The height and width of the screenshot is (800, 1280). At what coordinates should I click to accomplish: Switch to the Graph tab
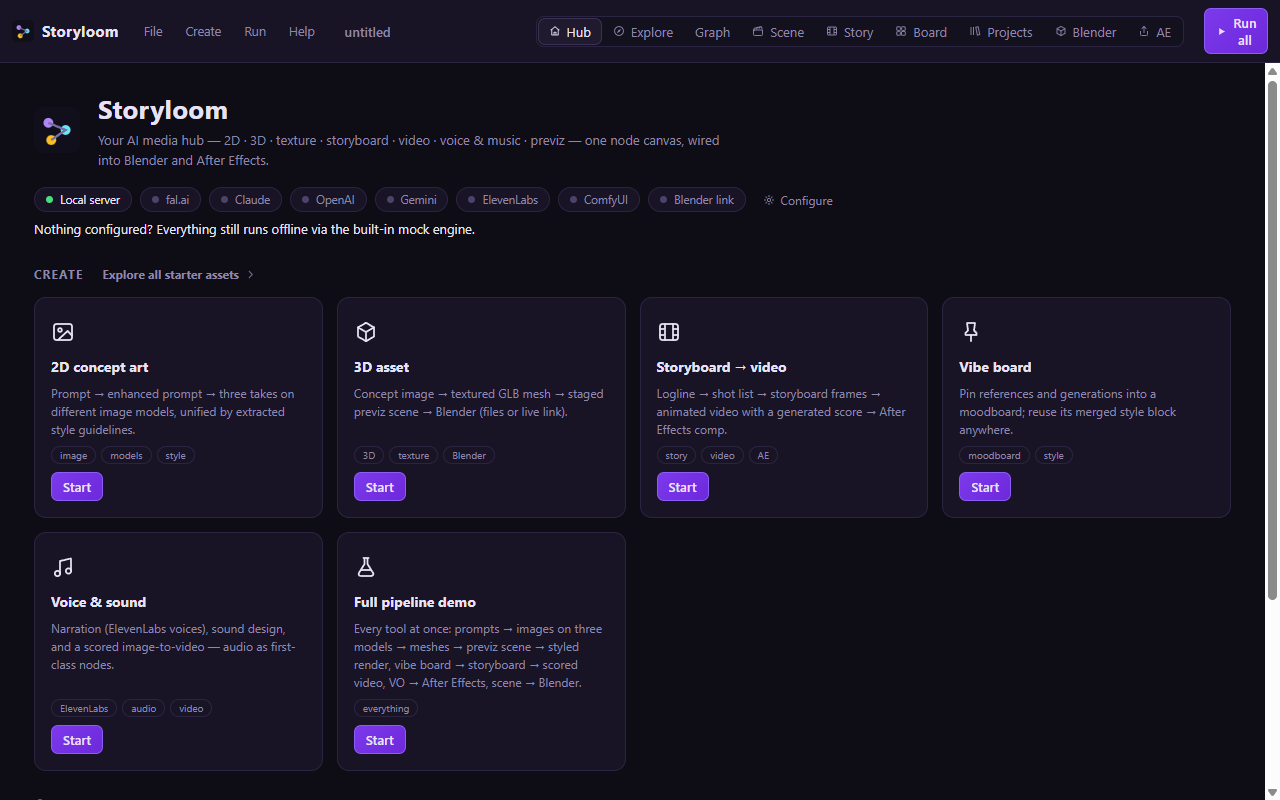coord(713,32)
